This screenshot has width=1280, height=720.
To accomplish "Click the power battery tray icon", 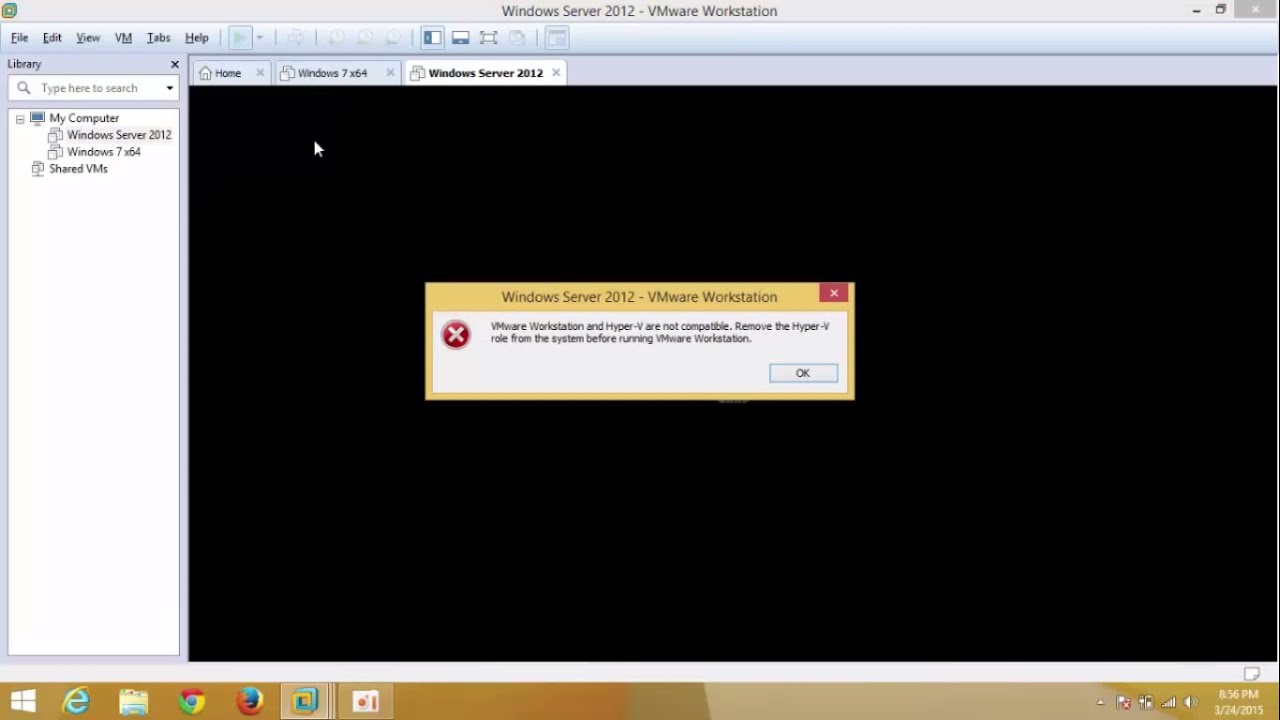I will (x=1146, y=702).
